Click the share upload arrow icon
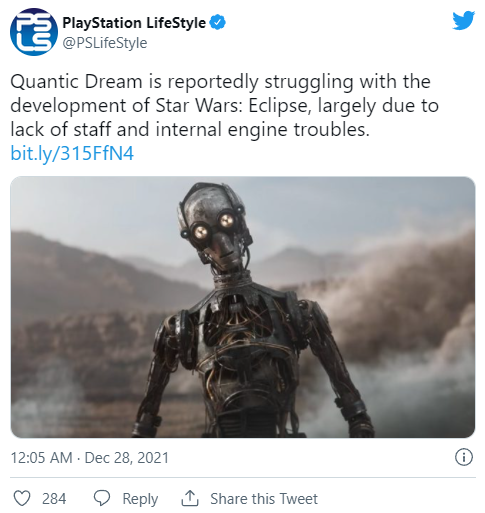This screenshot has height=513, width=485. [x=190, y=498]
